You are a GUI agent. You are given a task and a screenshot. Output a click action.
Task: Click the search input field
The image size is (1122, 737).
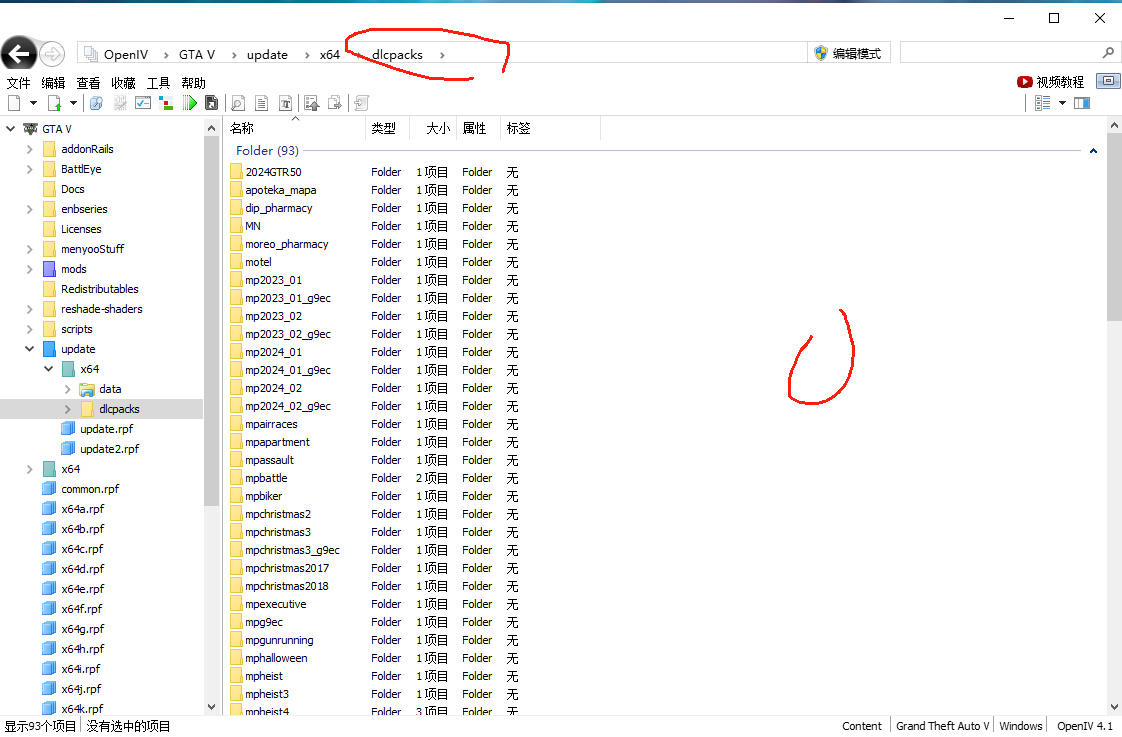click(999, 53)
